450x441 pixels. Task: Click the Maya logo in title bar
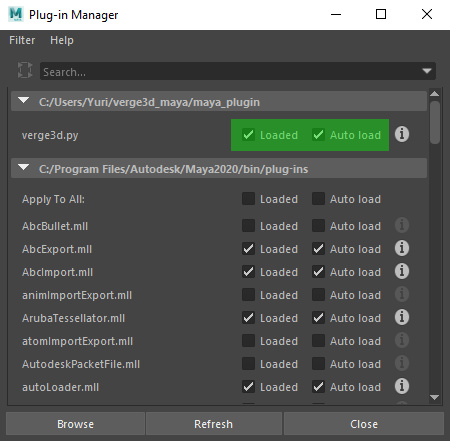[x=16, y=14]
